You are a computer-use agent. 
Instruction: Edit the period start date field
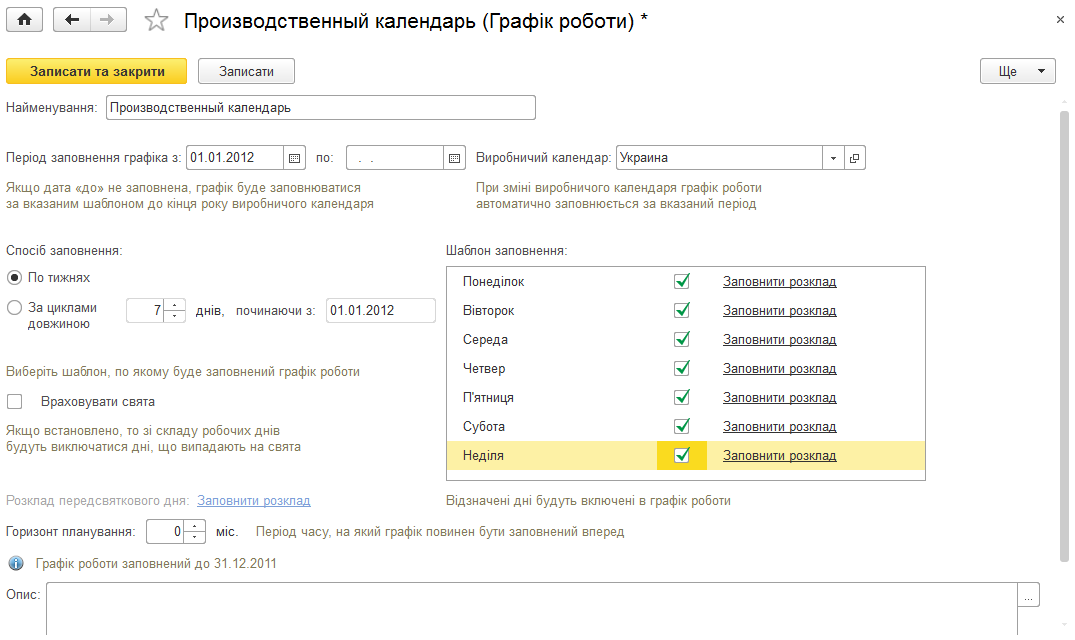[235, 158]
